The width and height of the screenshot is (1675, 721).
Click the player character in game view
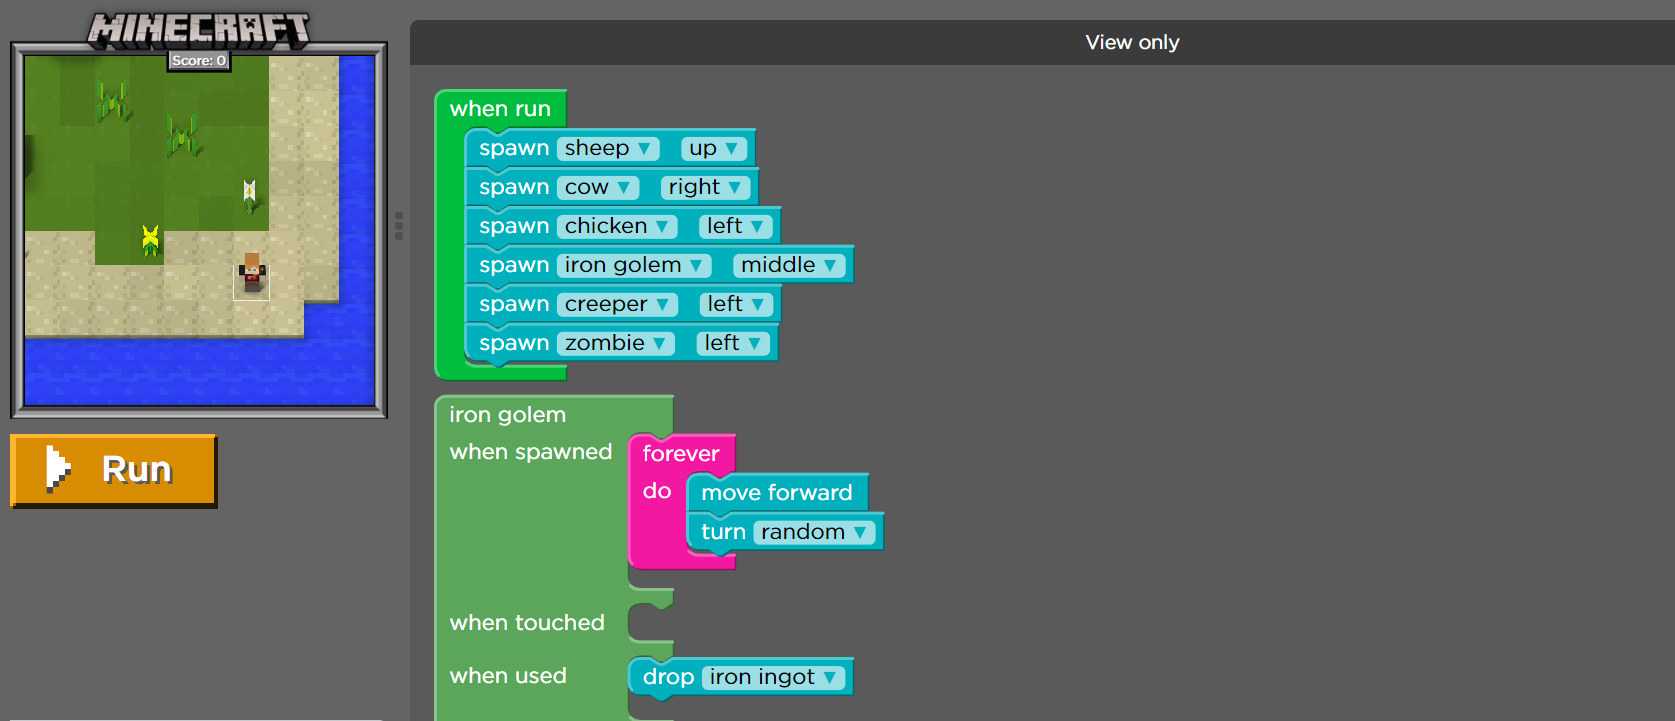[252, 274]
